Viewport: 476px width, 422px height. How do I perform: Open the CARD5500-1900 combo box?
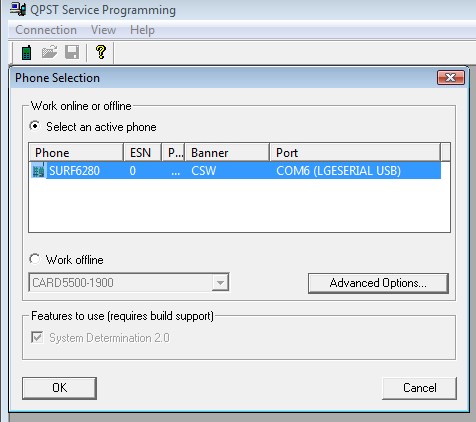(x=129, y=283)
